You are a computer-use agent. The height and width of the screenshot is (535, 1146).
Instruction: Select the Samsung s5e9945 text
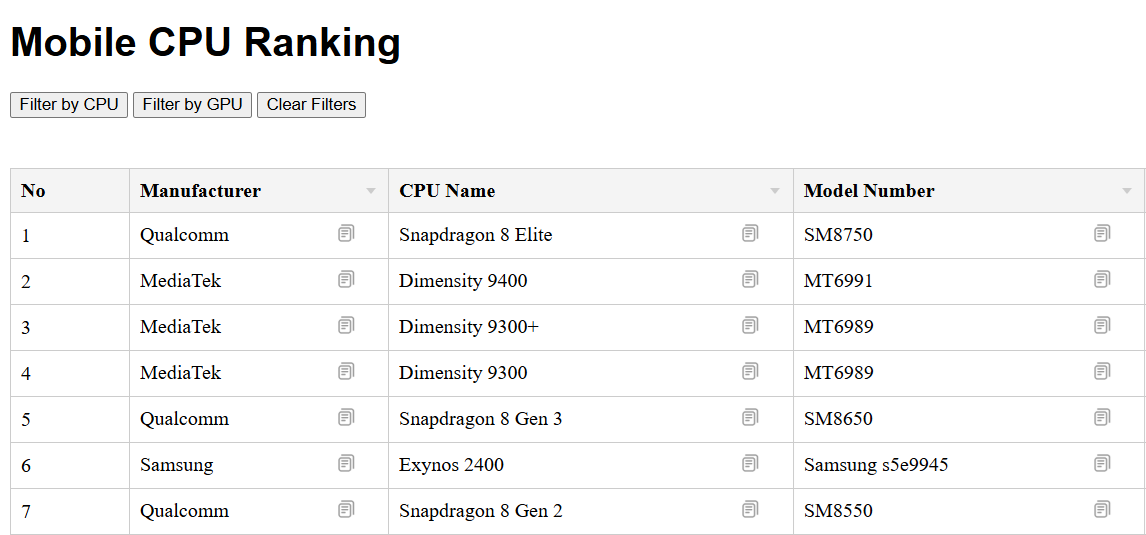(876, 464)
